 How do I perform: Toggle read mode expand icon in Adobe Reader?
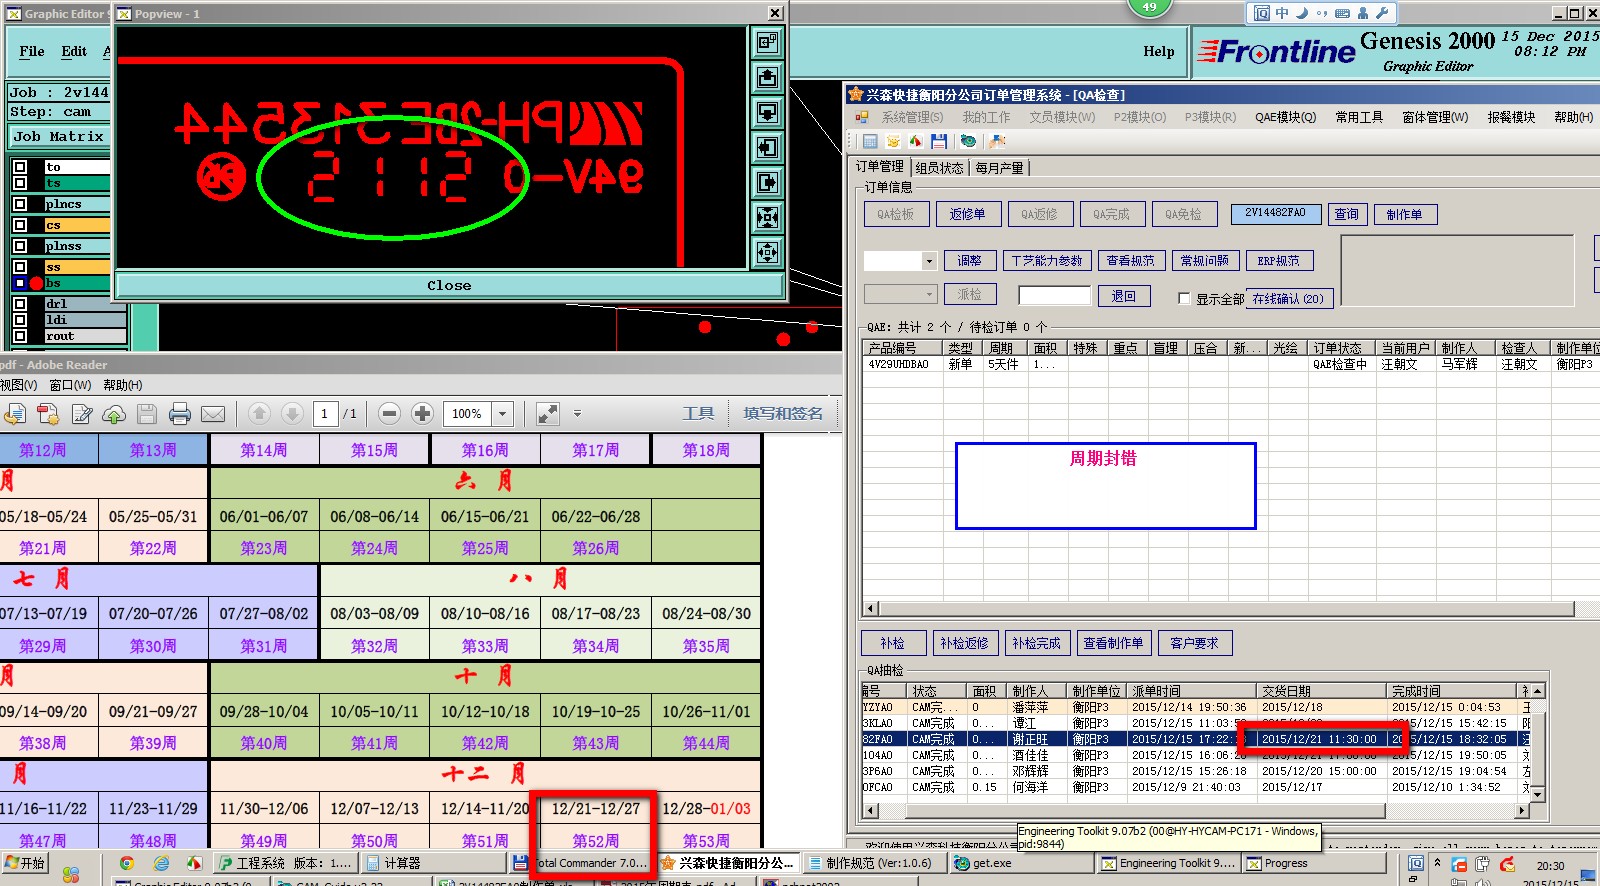547,413
